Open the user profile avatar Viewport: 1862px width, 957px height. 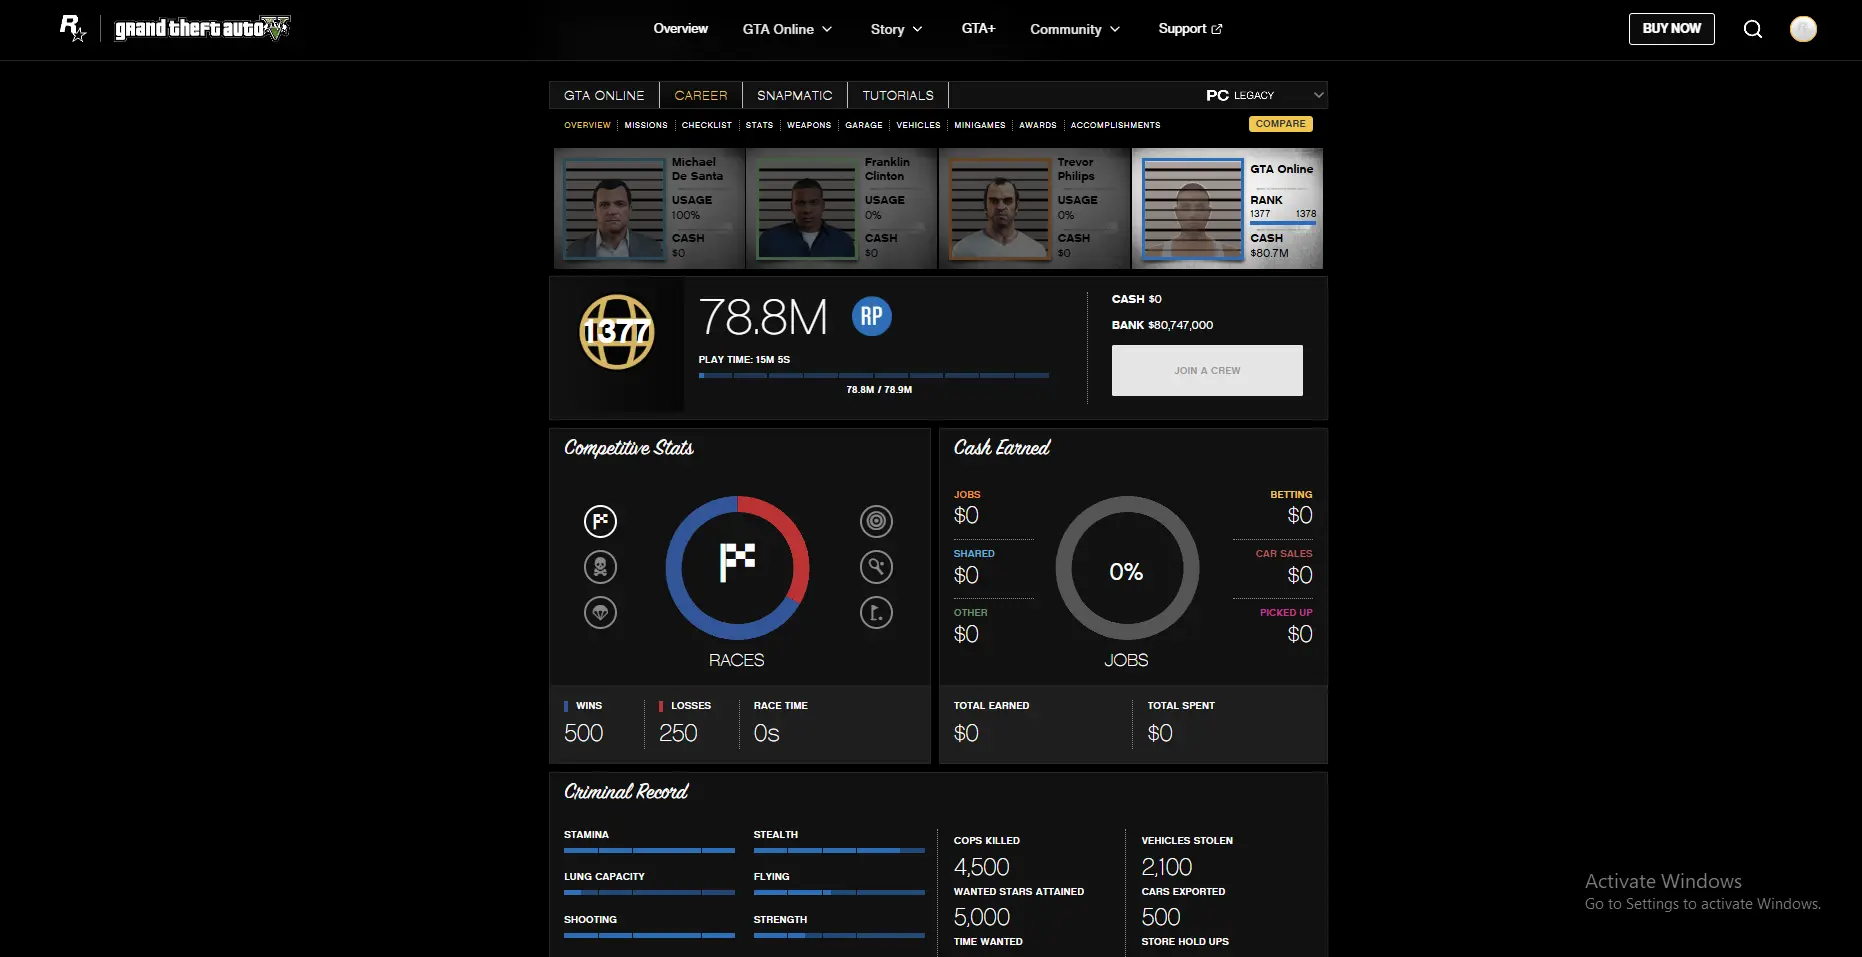pyautogui.click(x=1803, y=29)
